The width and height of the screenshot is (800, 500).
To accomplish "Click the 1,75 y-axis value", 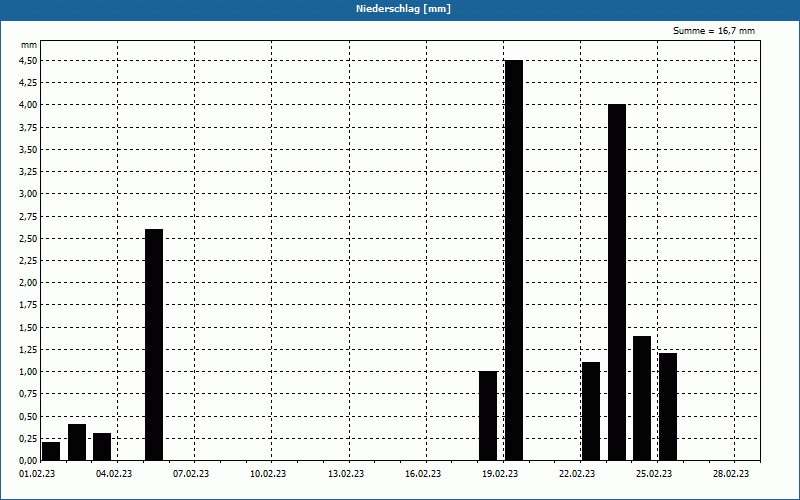I will (28, 305).
